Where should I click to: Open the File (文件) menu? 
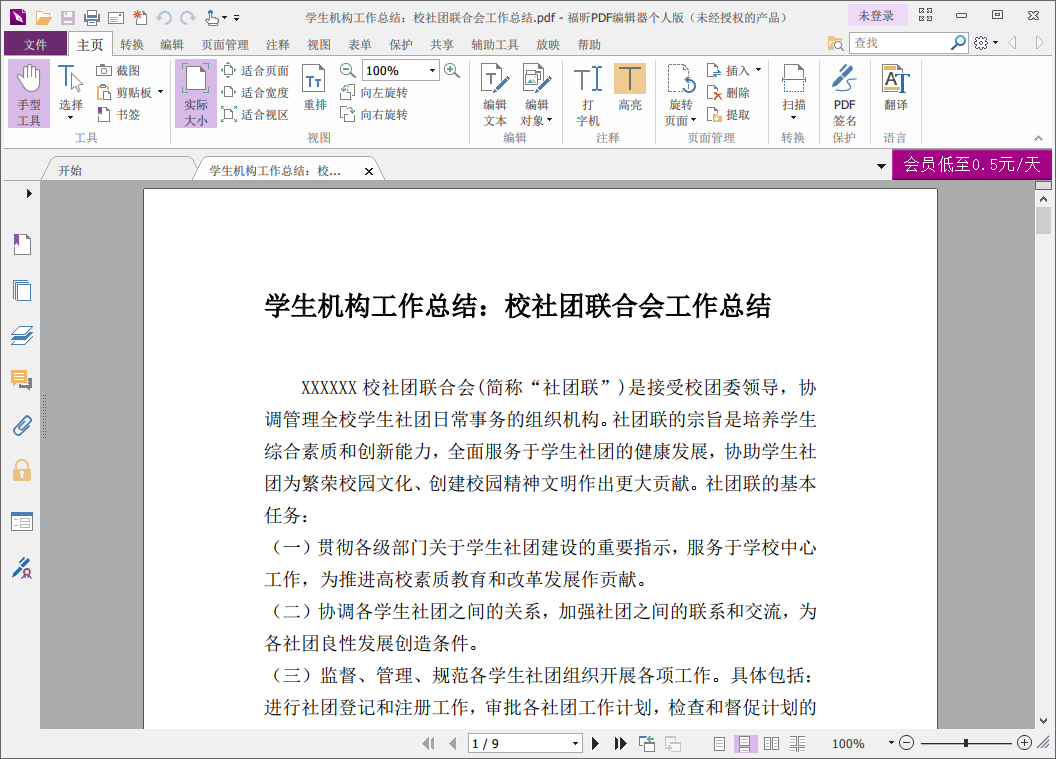click(x=35, y=44)
